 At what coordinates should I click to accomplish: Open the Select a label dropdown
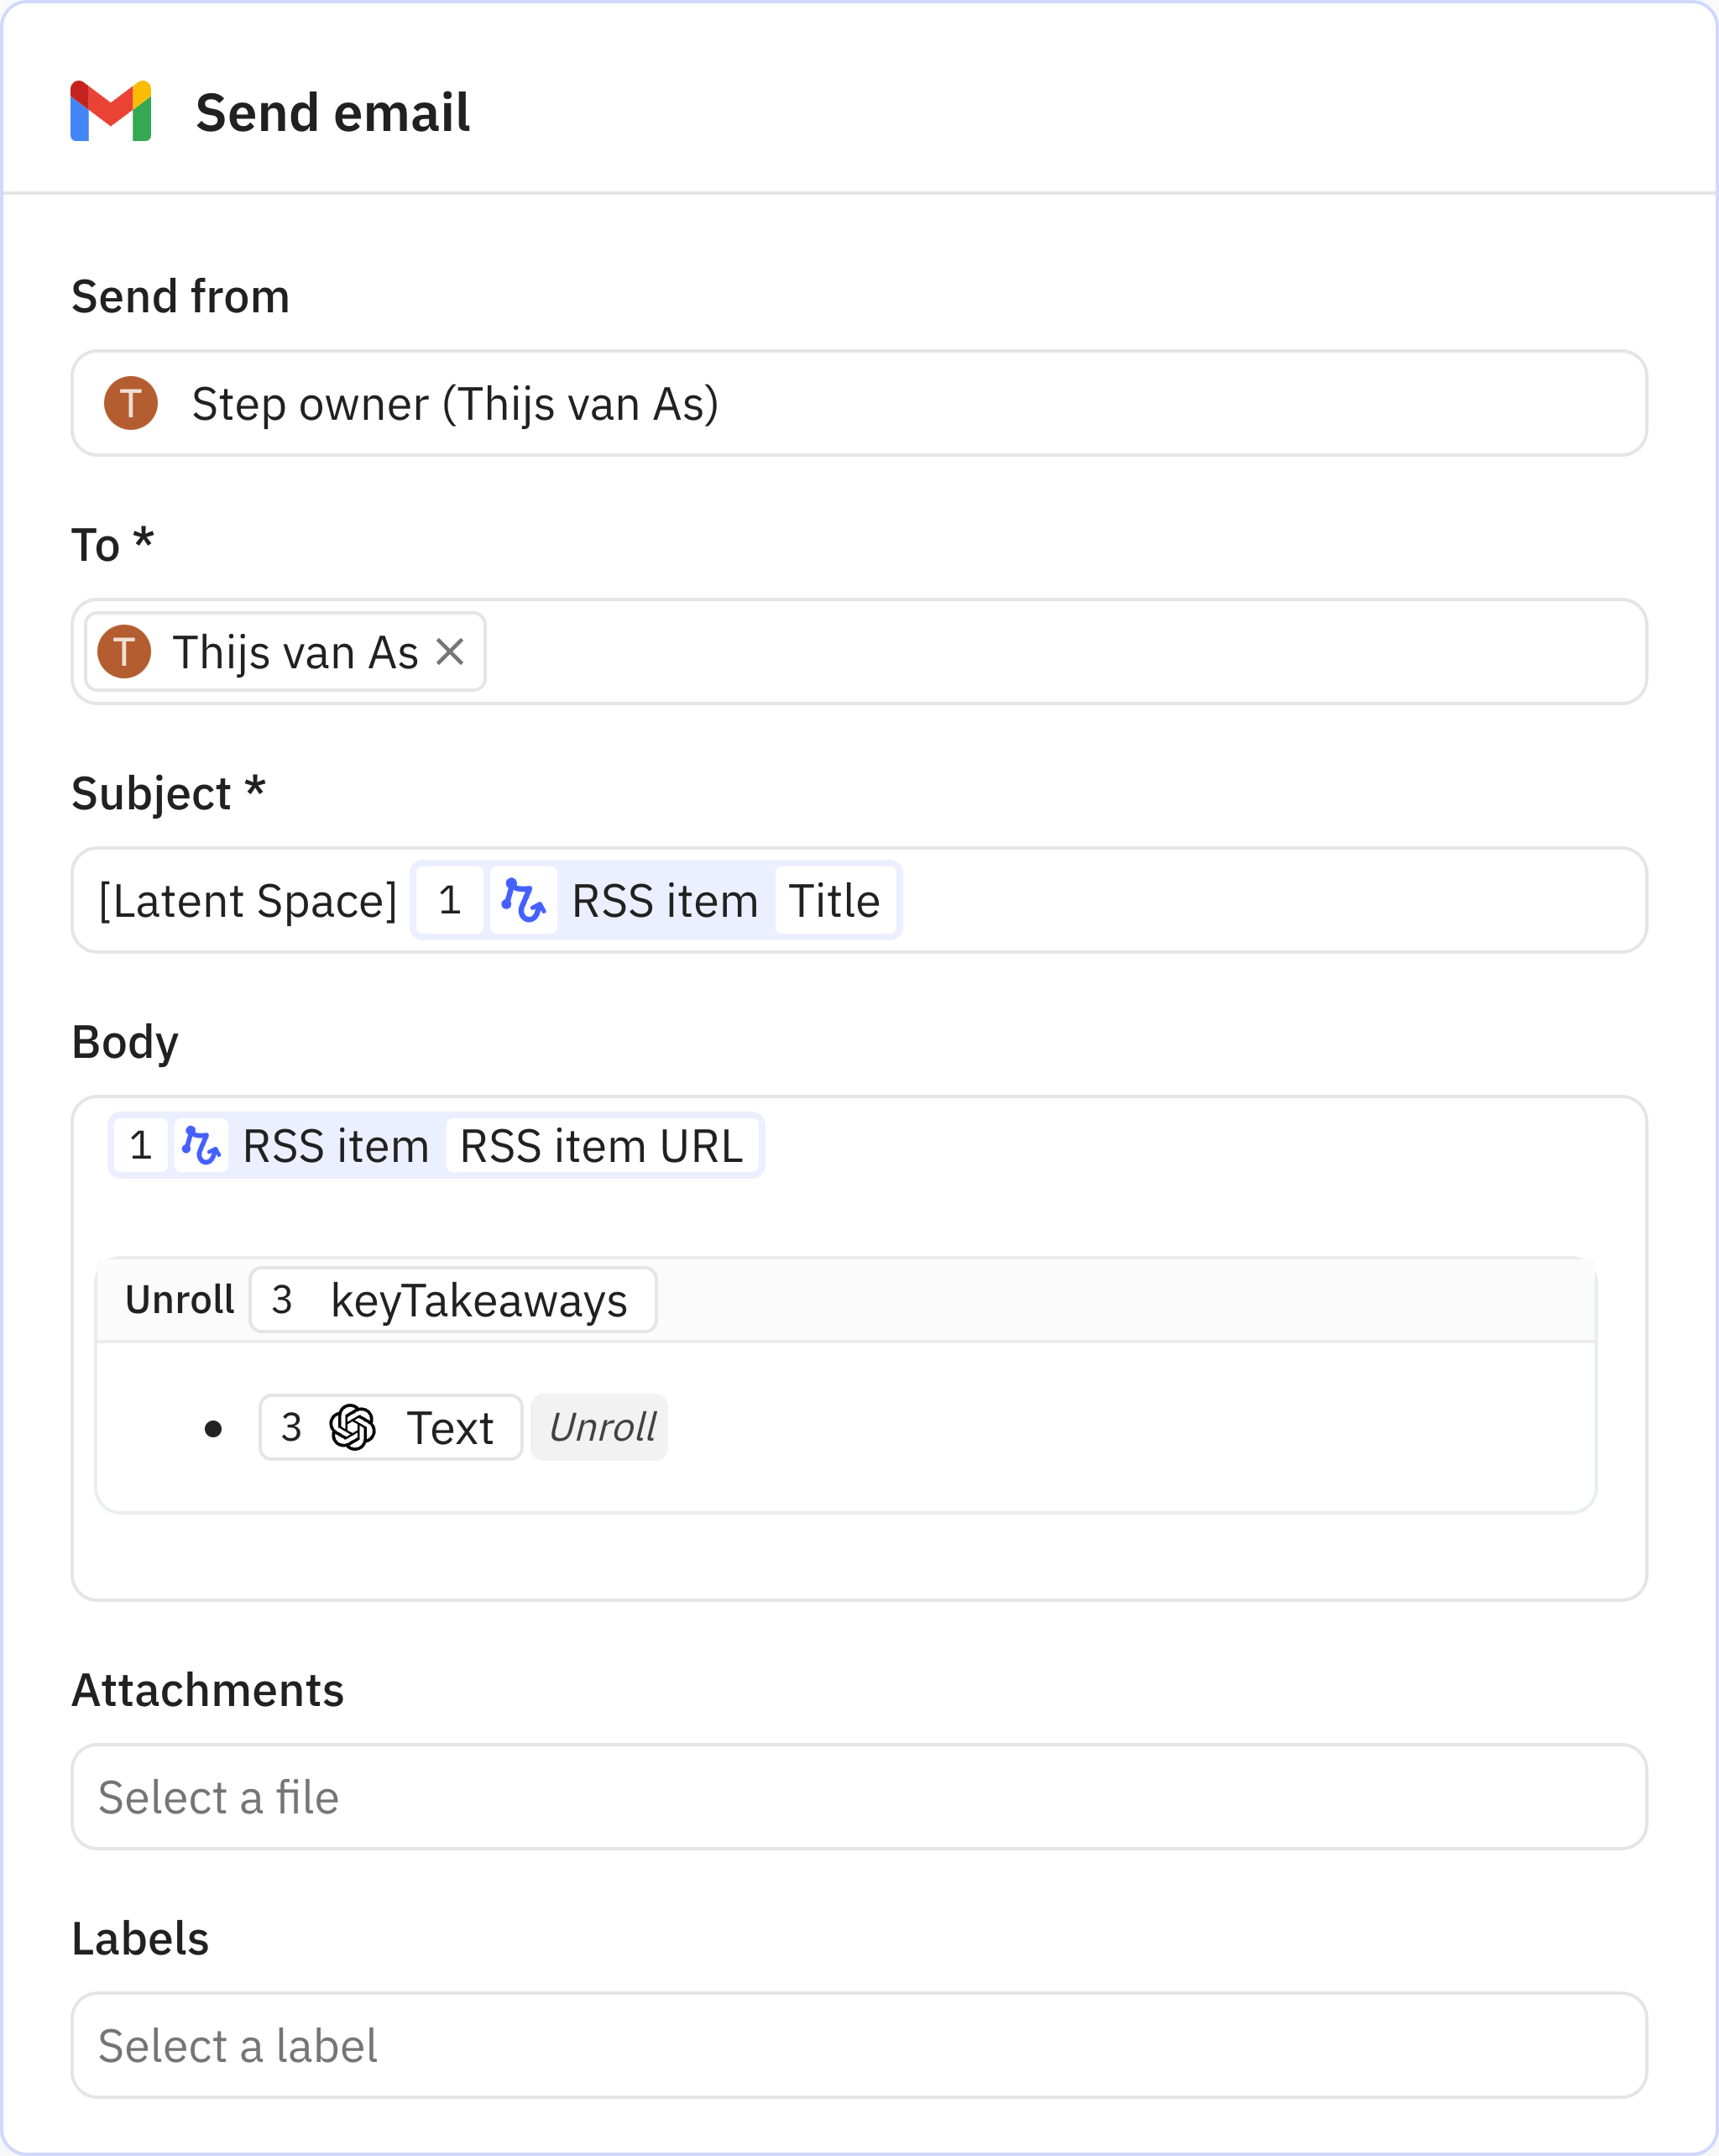pyautogui.click(x=860, y=2045)
